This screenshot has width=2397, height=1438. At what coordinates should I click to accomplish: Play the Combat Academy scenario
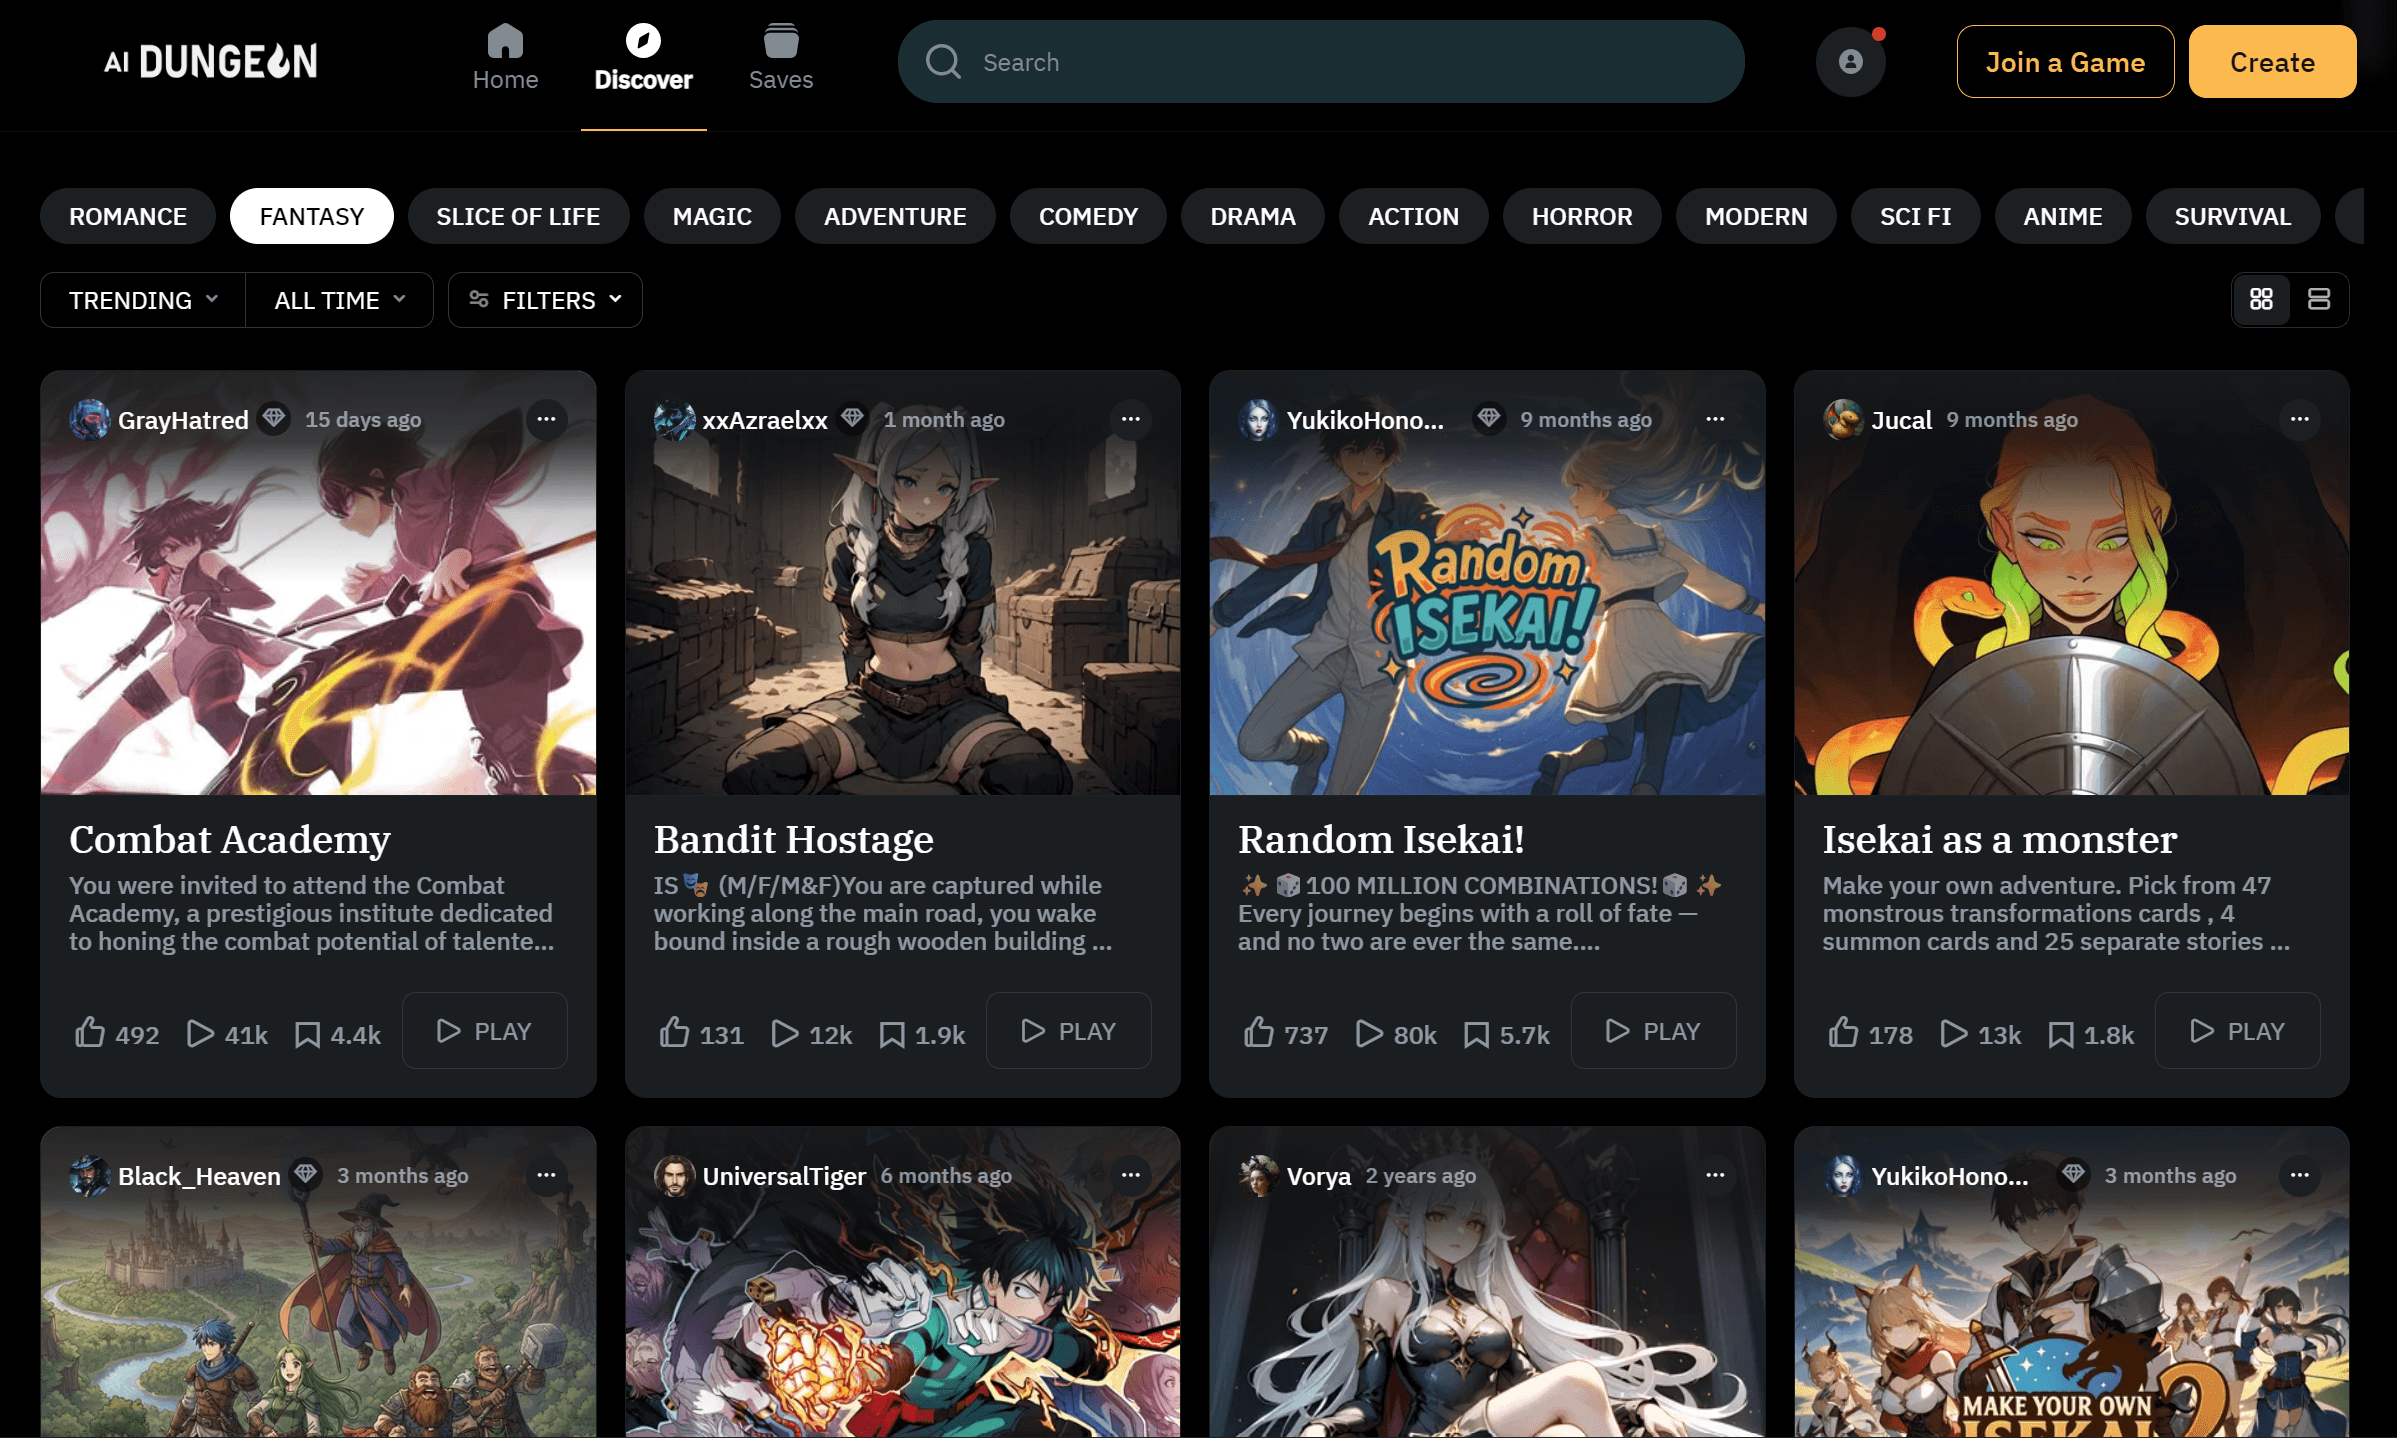click(485, 1031)
